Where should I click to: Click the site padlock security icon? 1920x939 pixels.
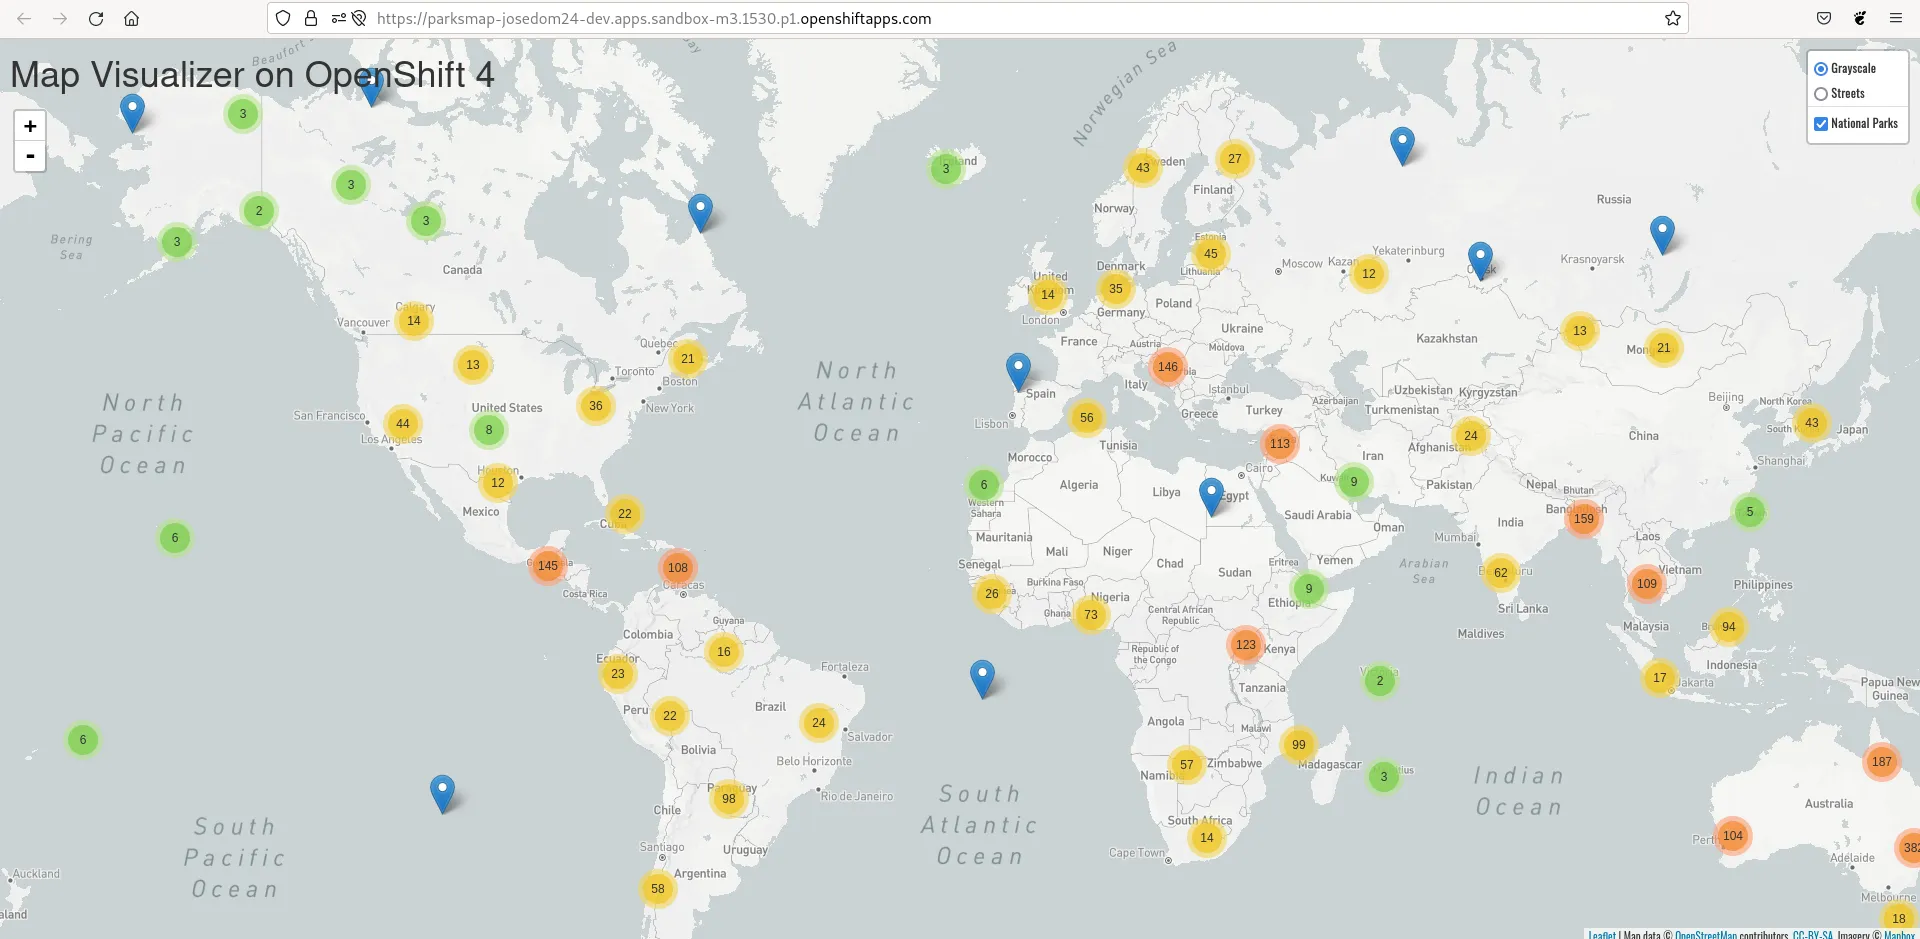click(311, 19)
